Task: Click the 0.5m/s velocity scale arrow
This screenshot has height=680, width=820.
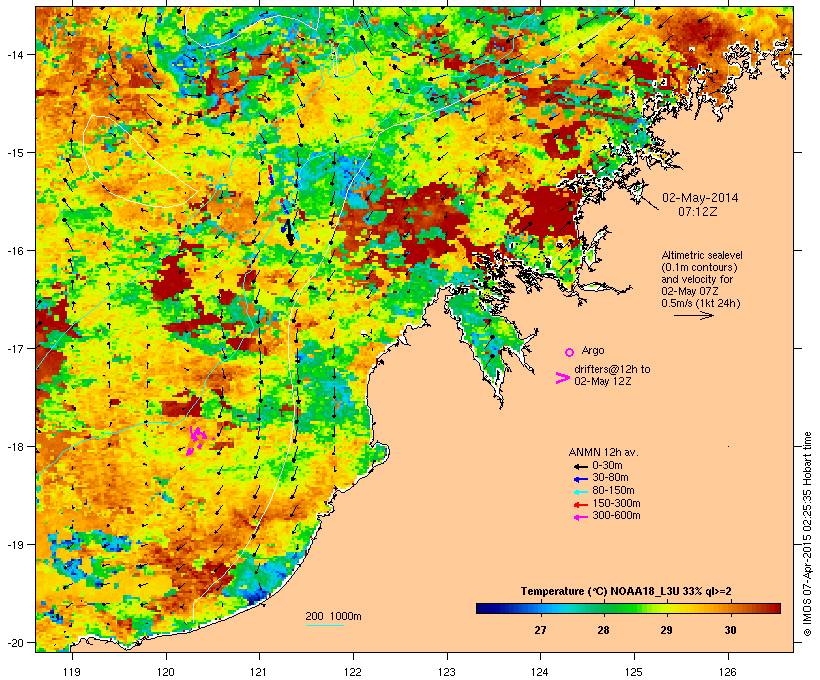Action: click(693, 315)
